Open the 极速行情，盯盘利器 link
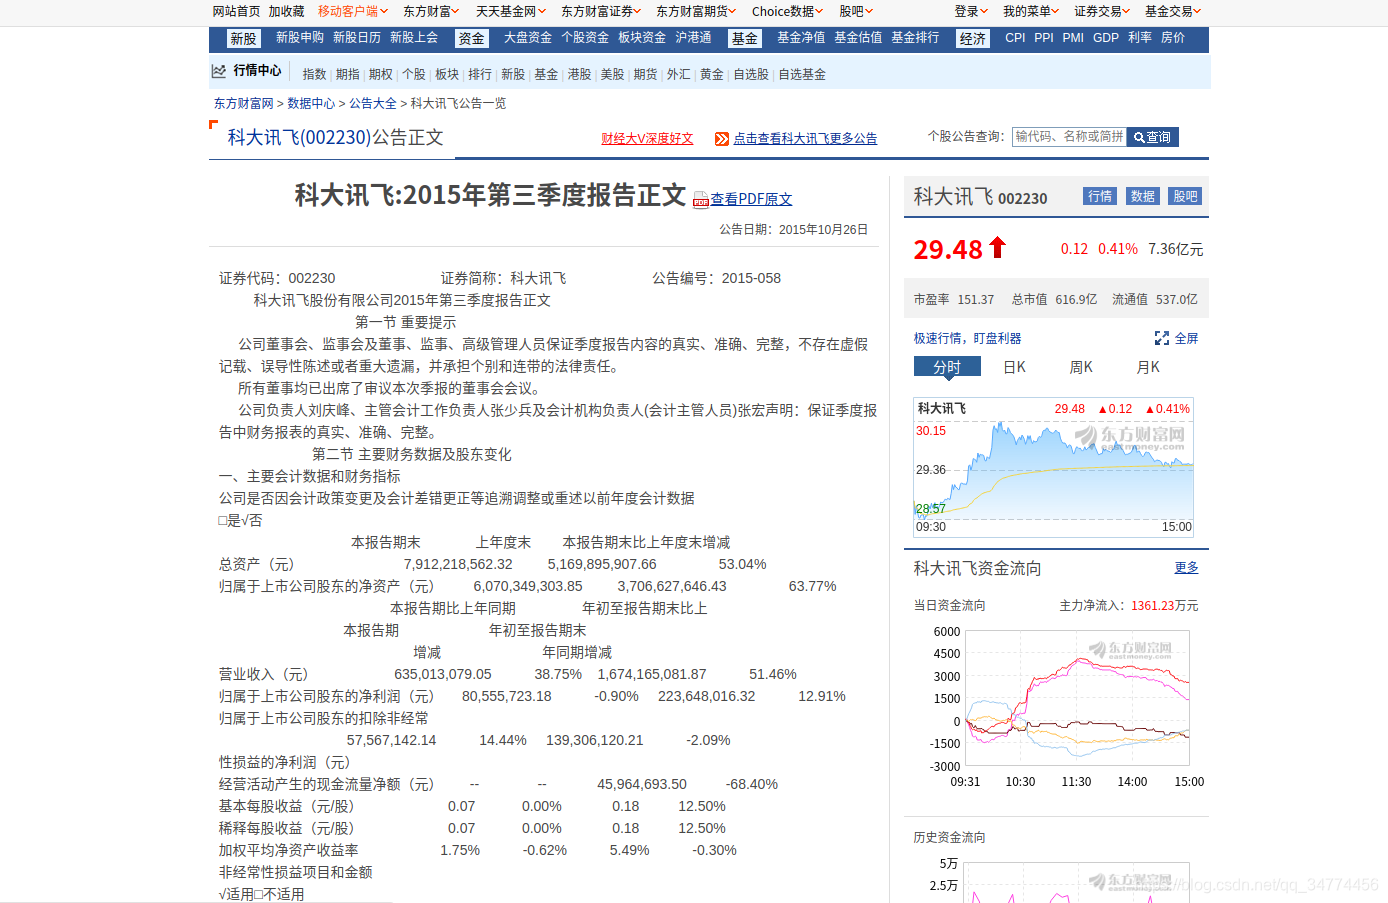The height and width of the screenshot is (903, 1388). coord(967,338)
